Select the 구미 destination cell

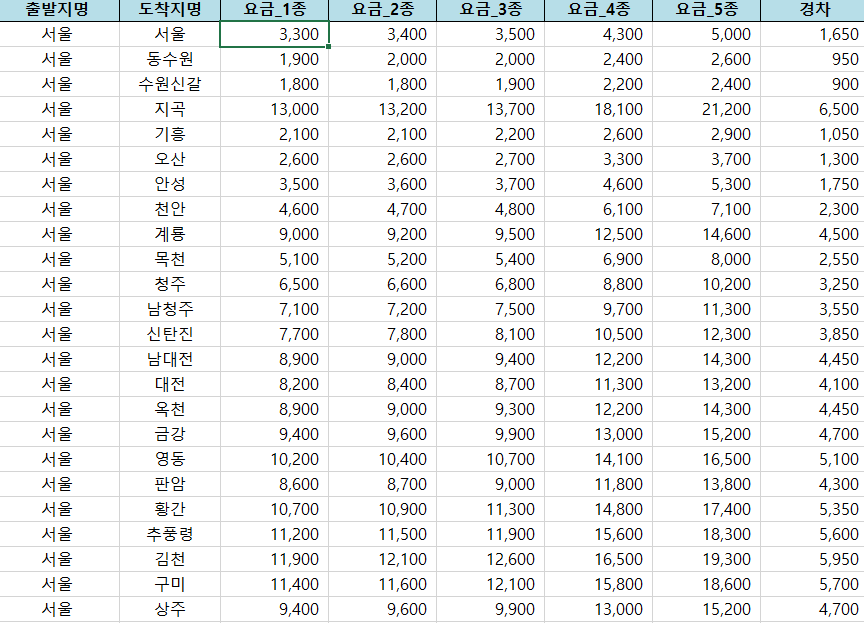170,584
